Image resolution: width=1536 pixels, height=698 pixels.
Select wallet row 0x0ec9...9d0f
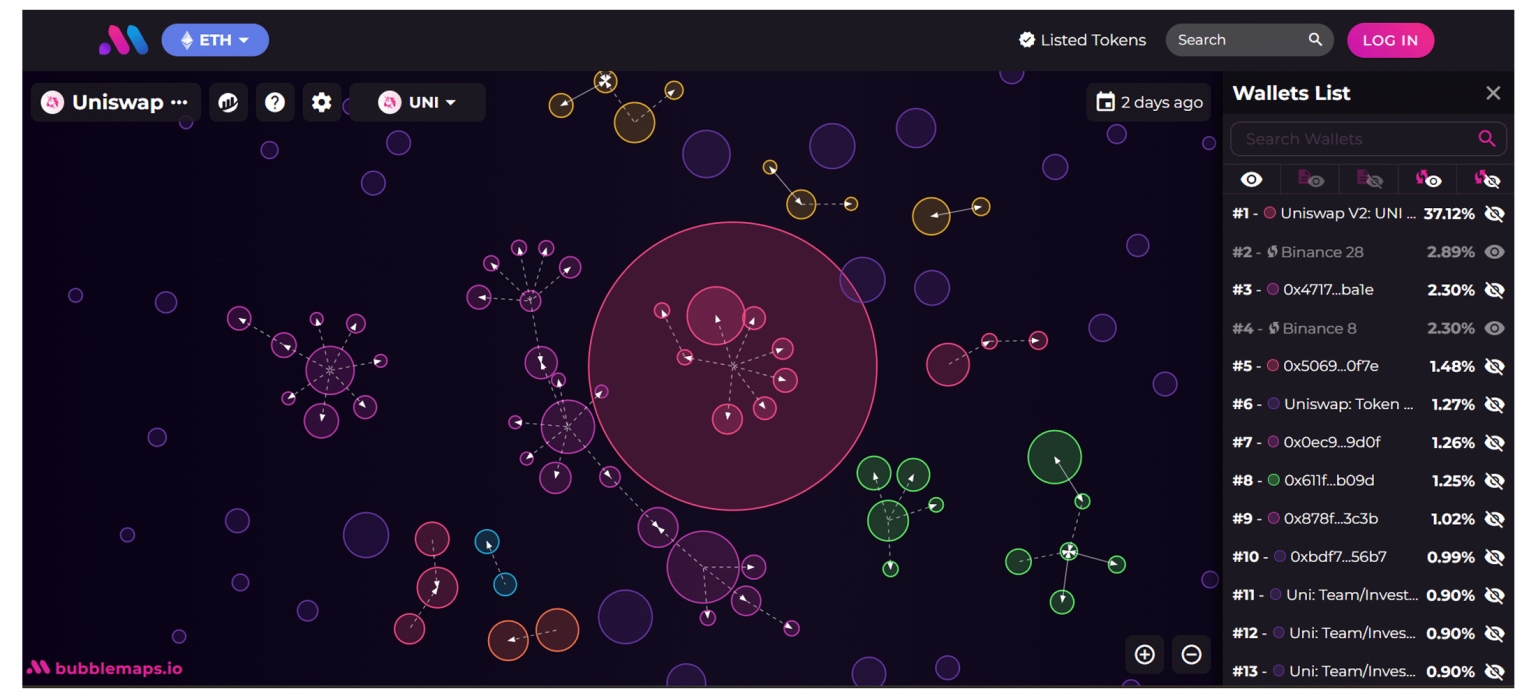click(x=1368, y=442)
